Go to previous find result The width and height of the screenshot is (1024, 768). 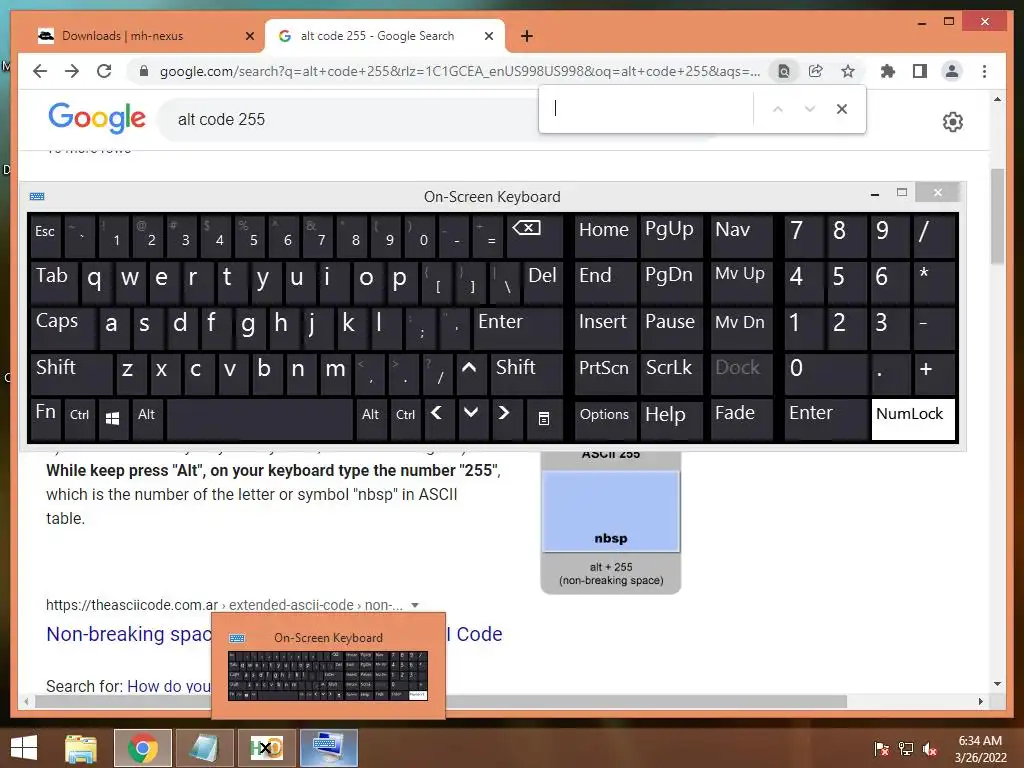(x=777, y=109)
